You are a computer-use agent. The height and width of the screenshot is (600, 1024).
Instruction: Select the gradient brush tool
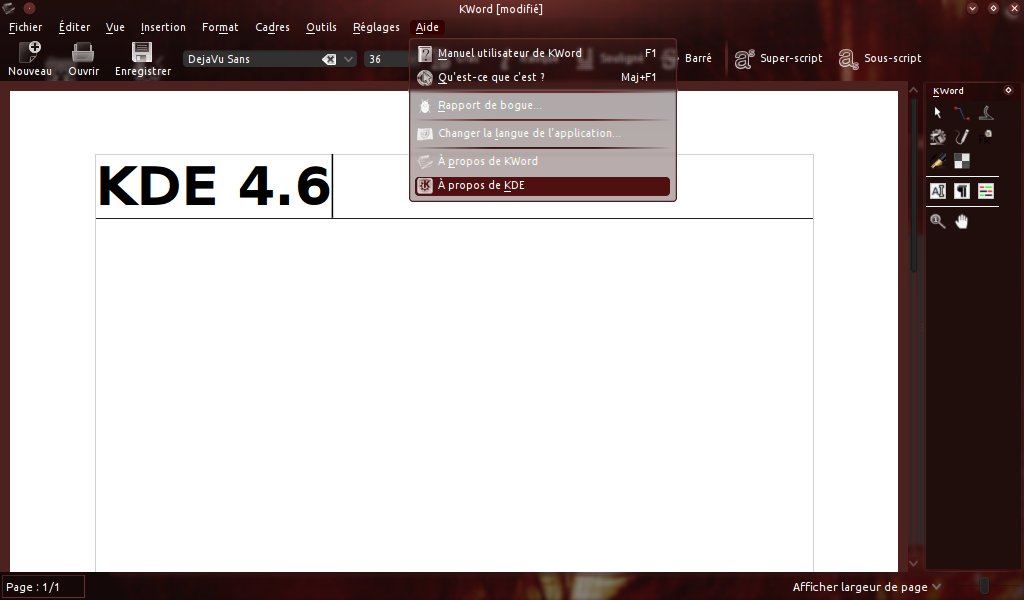[x=938, y=161]
